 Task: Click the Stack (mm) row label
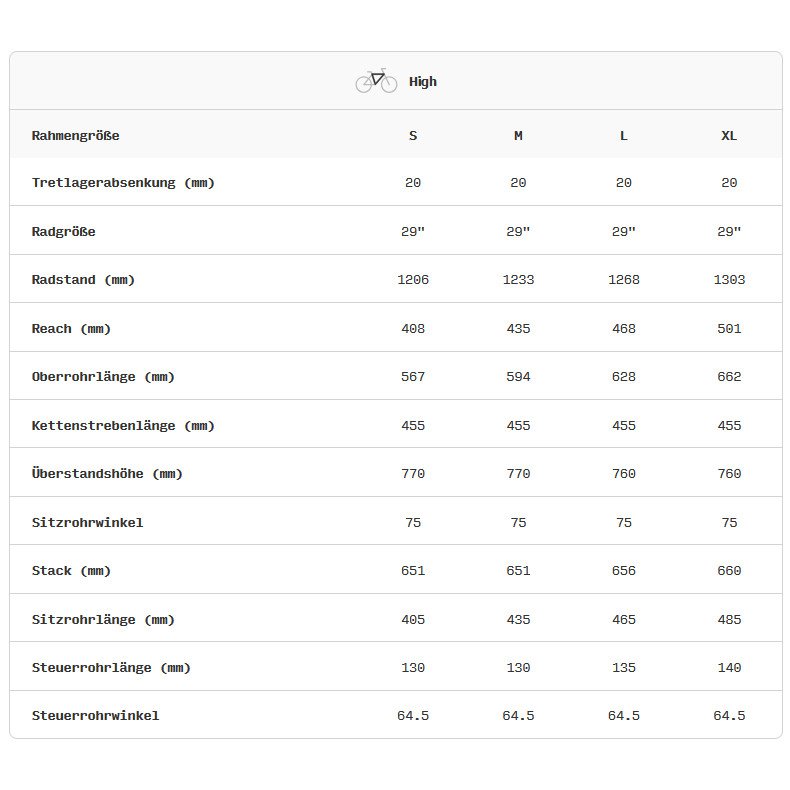coord(71,571)
